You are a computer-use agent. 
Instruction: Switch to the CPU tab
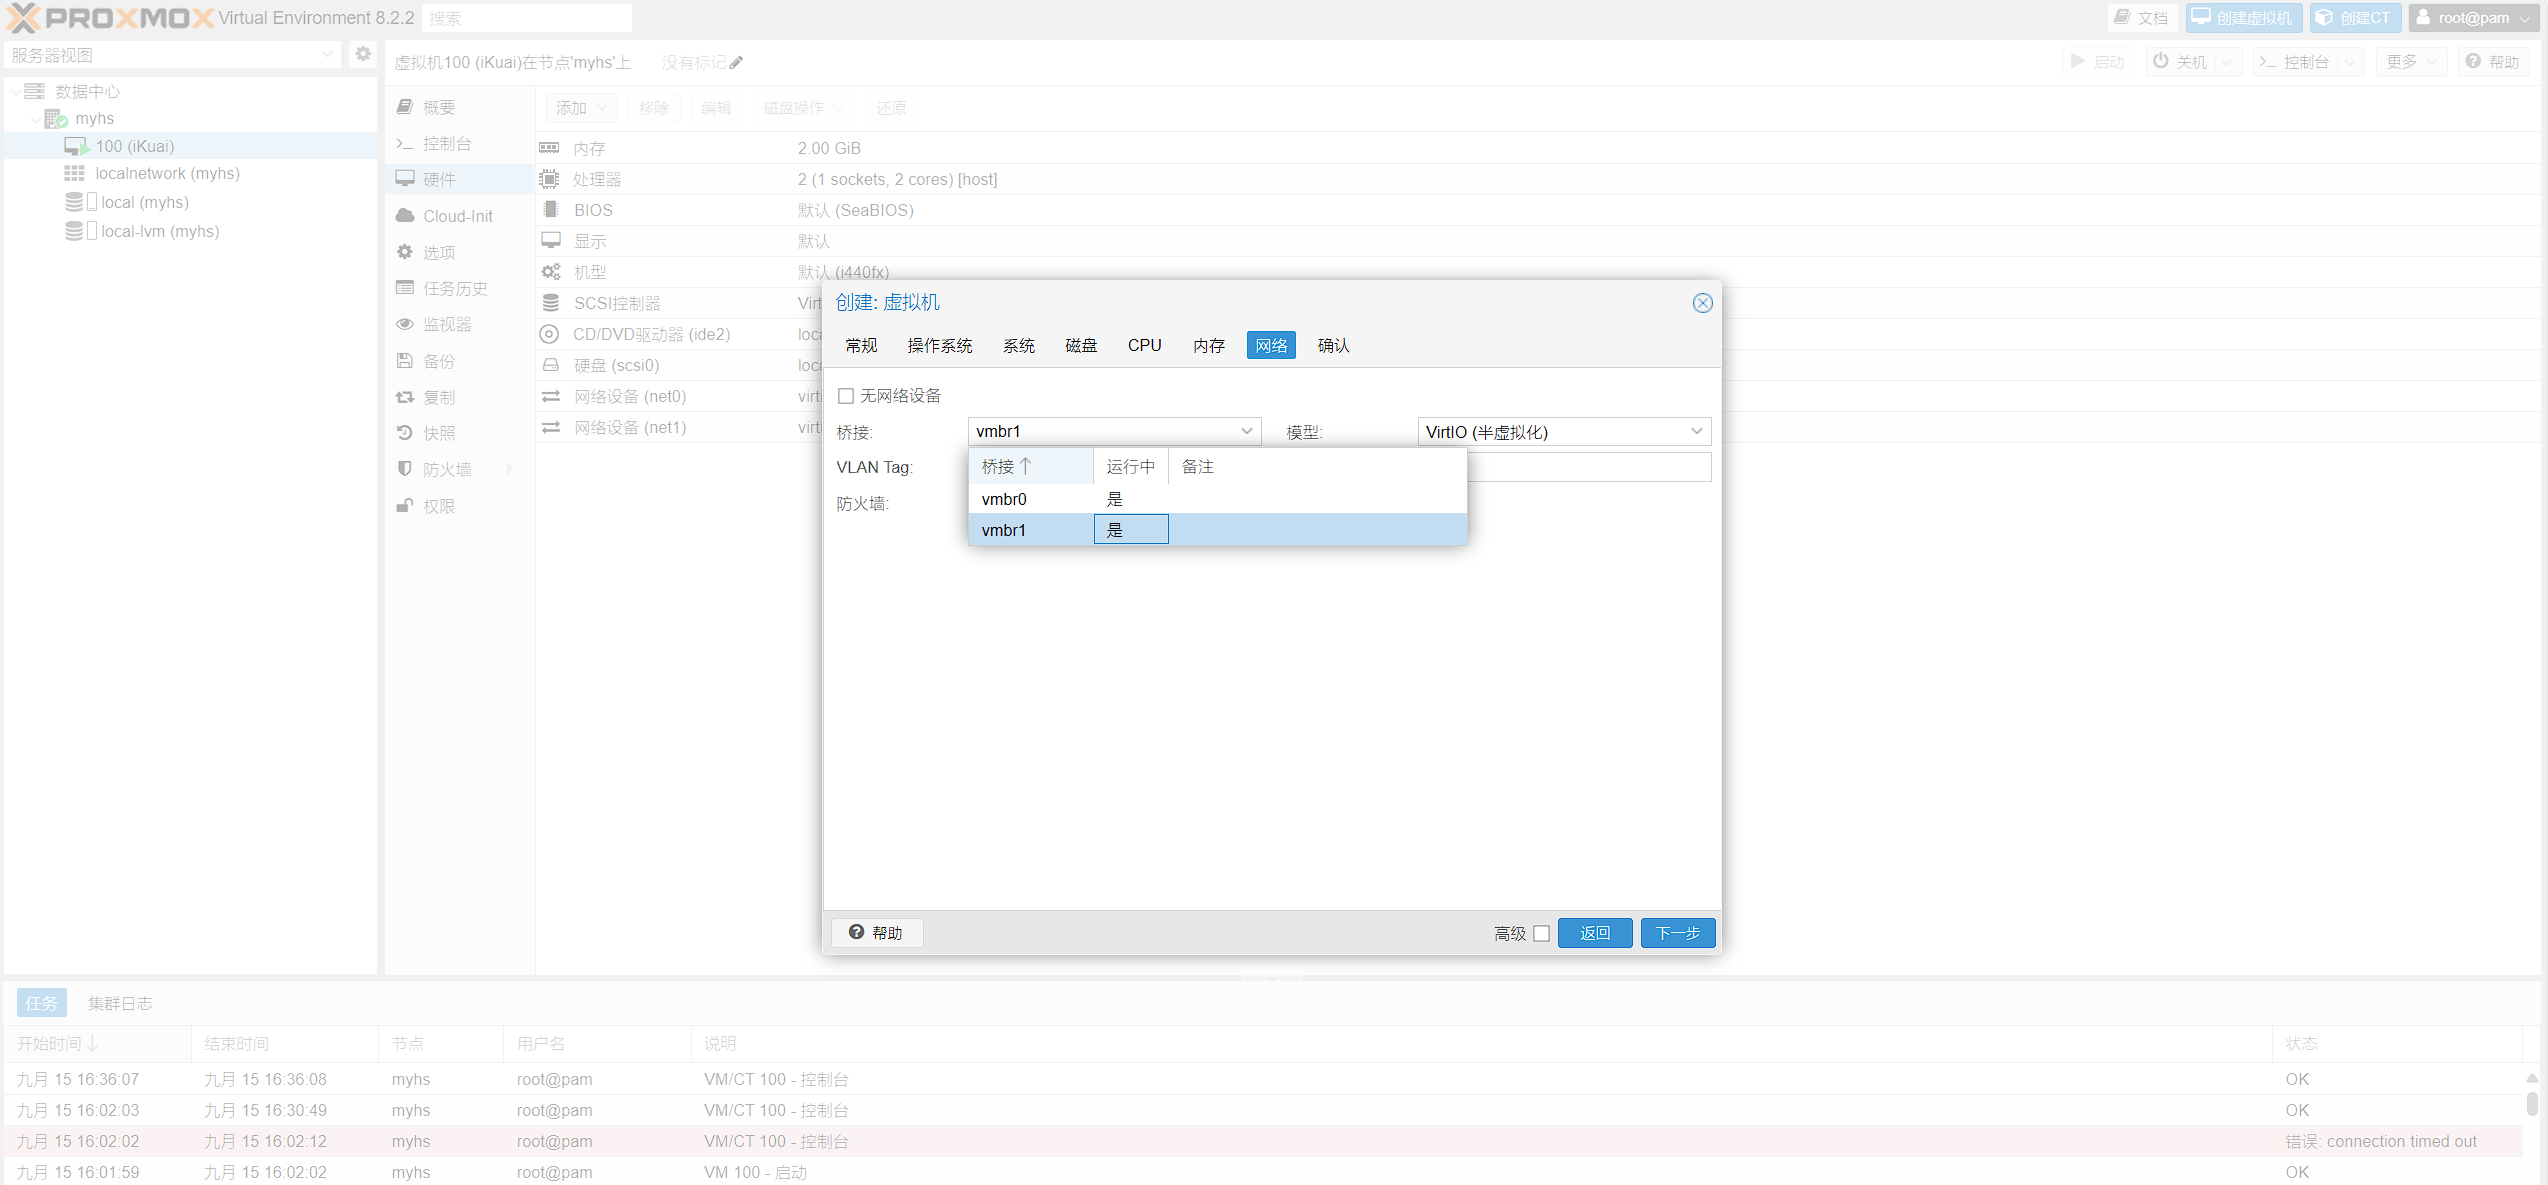(x=1144, y=345)
